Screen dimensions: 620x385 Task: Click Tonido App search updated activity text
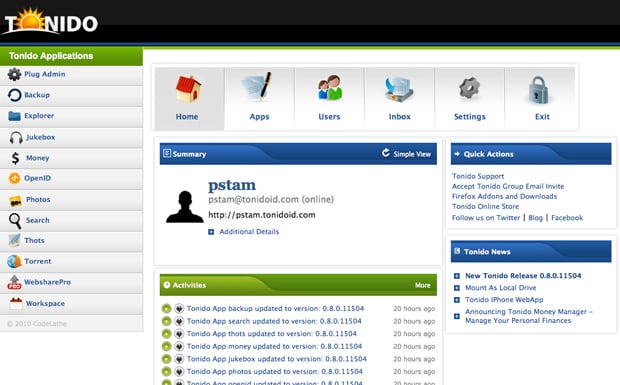(274, 321)
